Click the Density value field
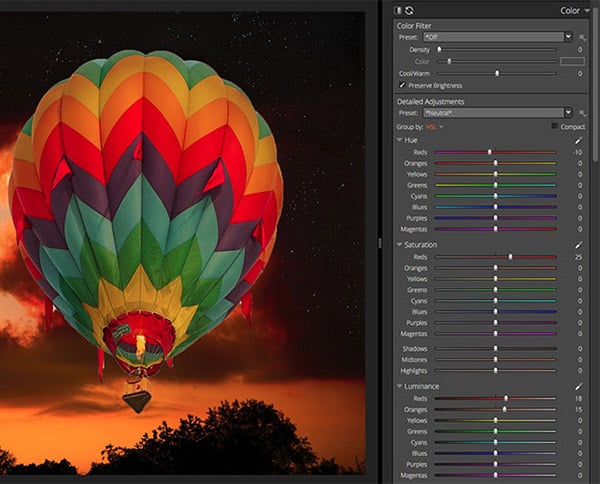Viewport: 600px width, 484px height. [580, 50]
